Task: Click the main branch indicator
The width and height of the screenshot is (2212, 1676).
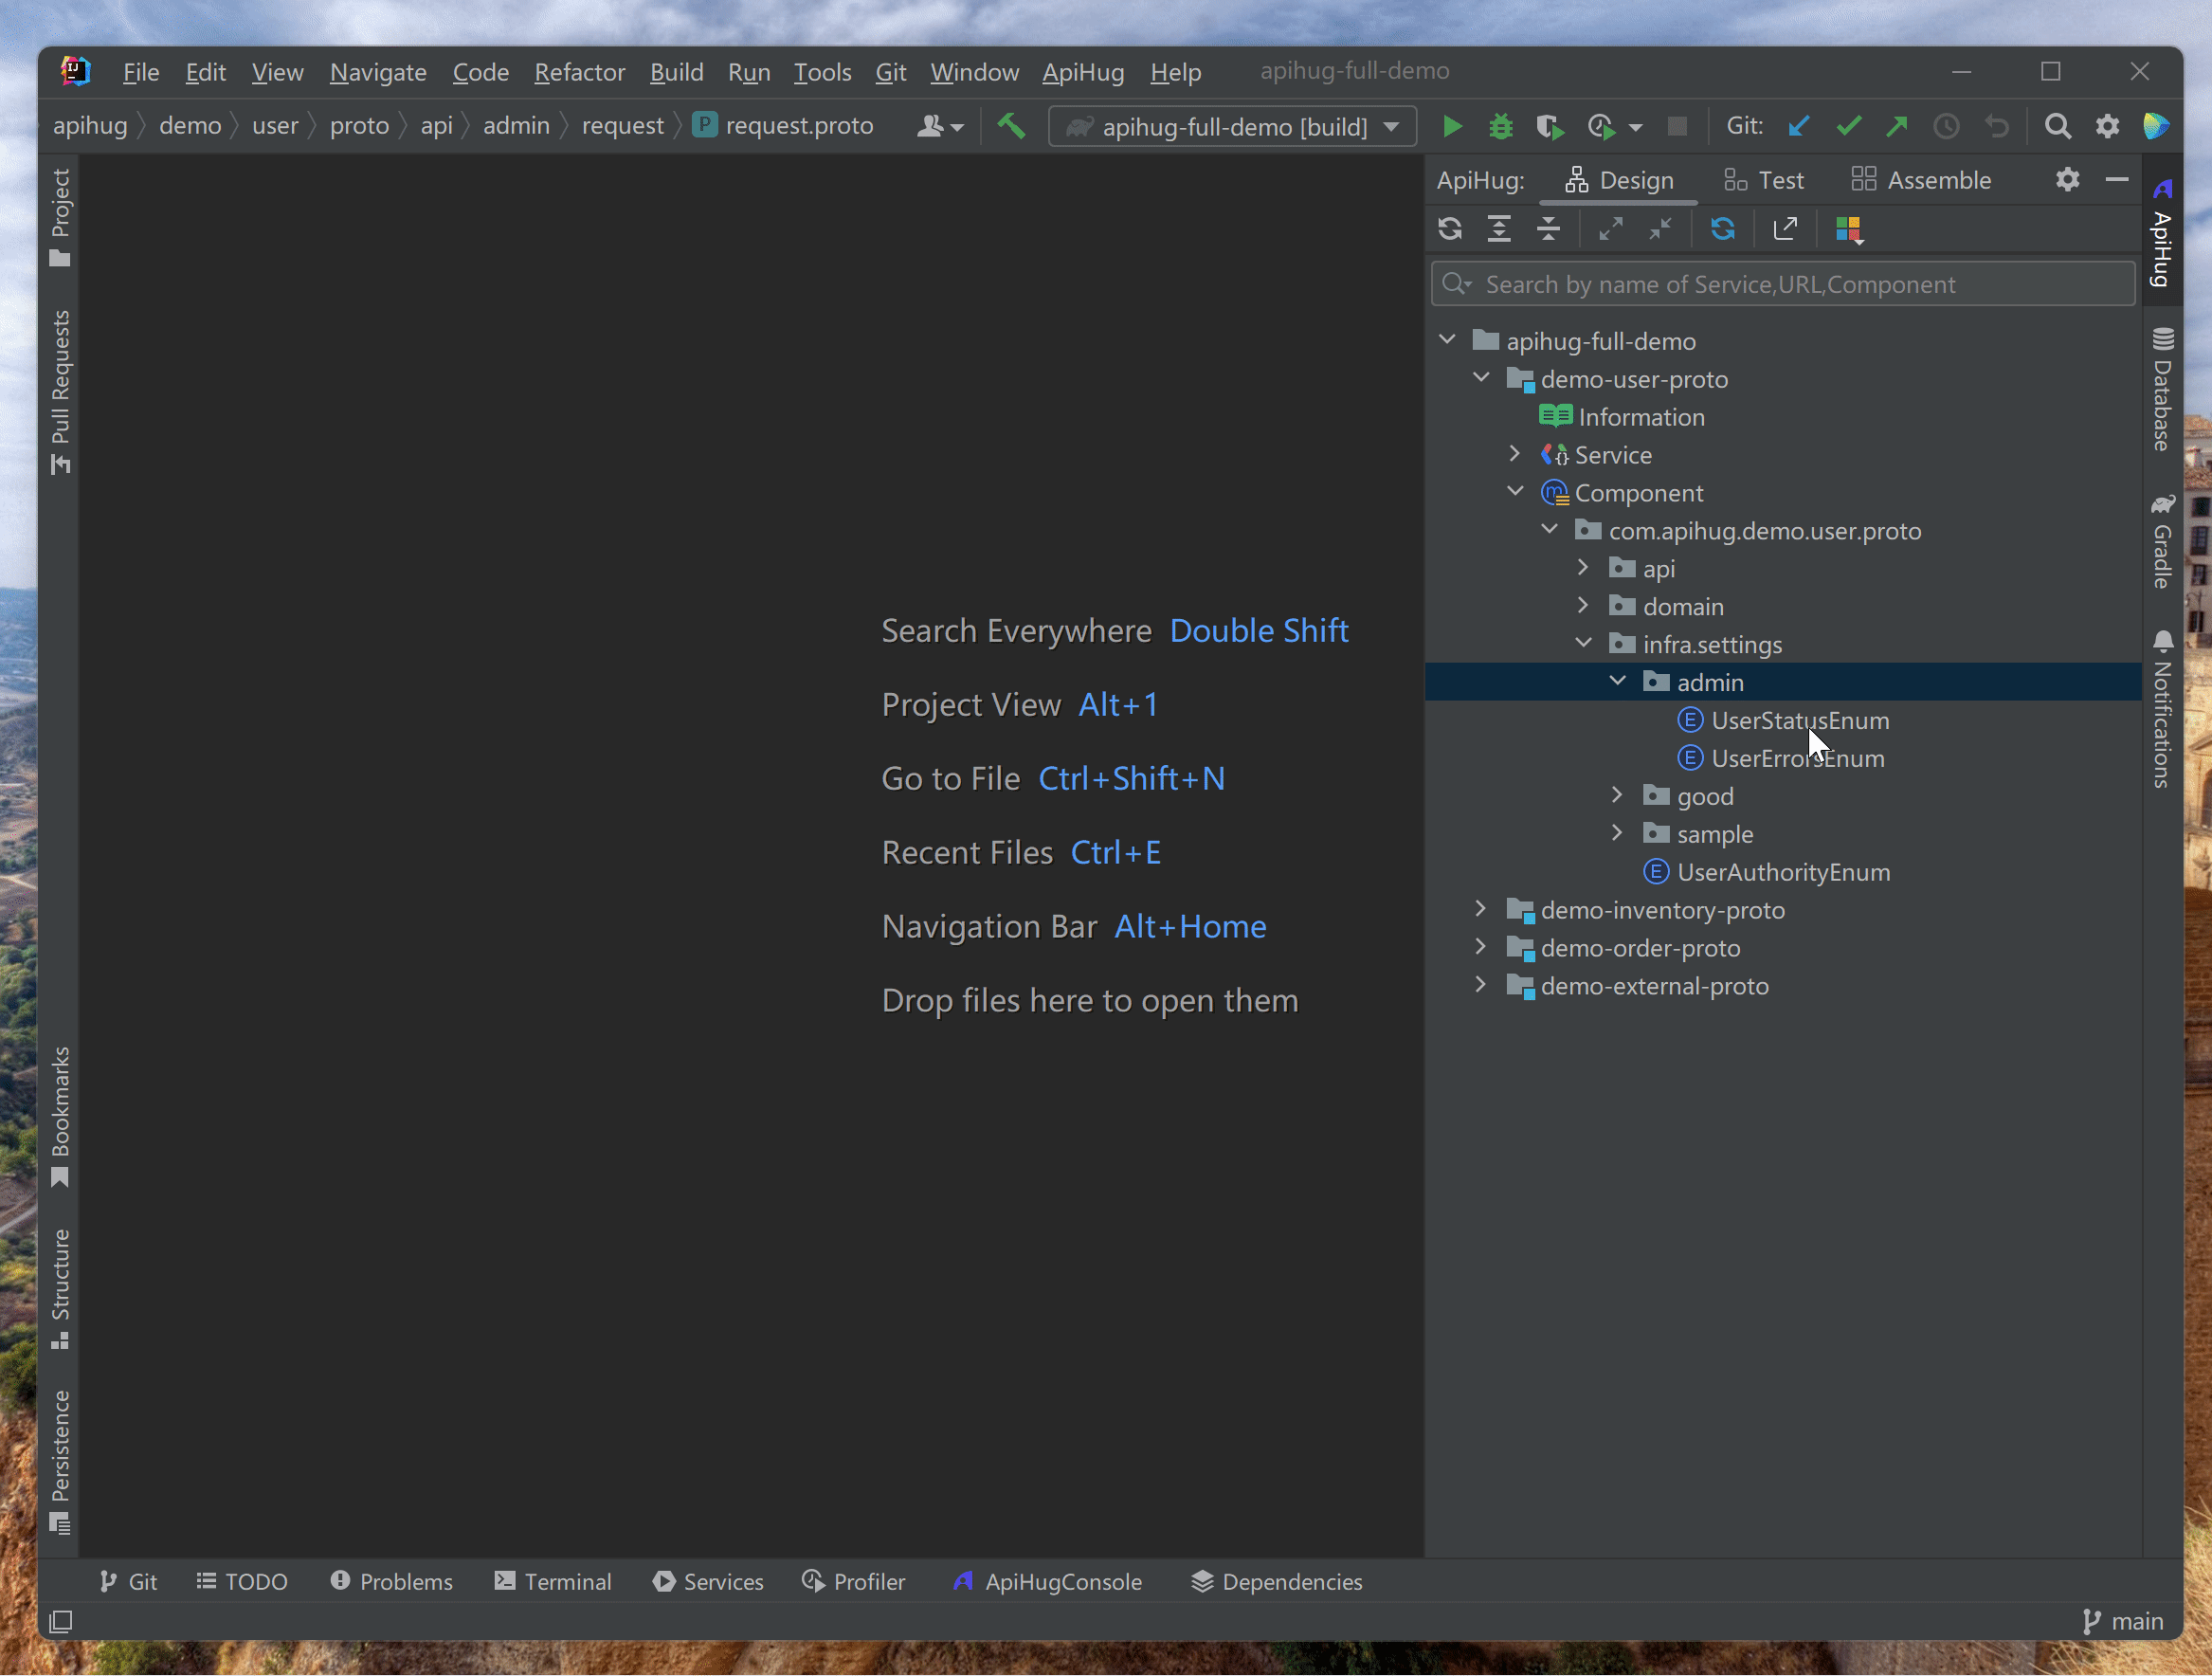Action: click(x=2123, y=1621)
